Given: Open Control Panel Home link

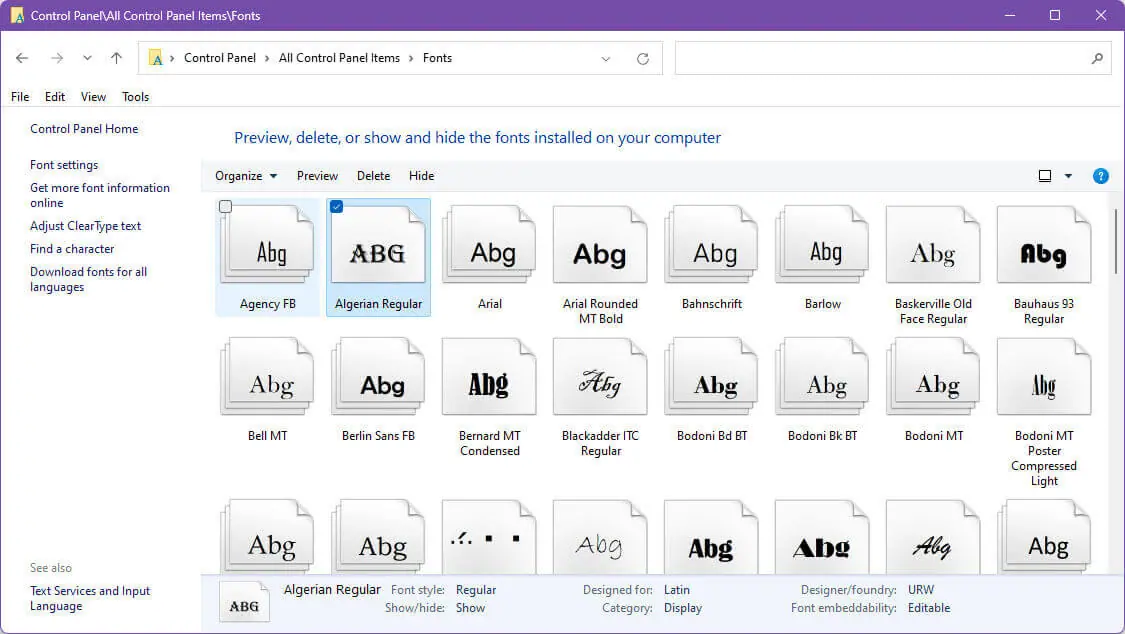Looking at the screenshot, I should (x=84, y=129).
